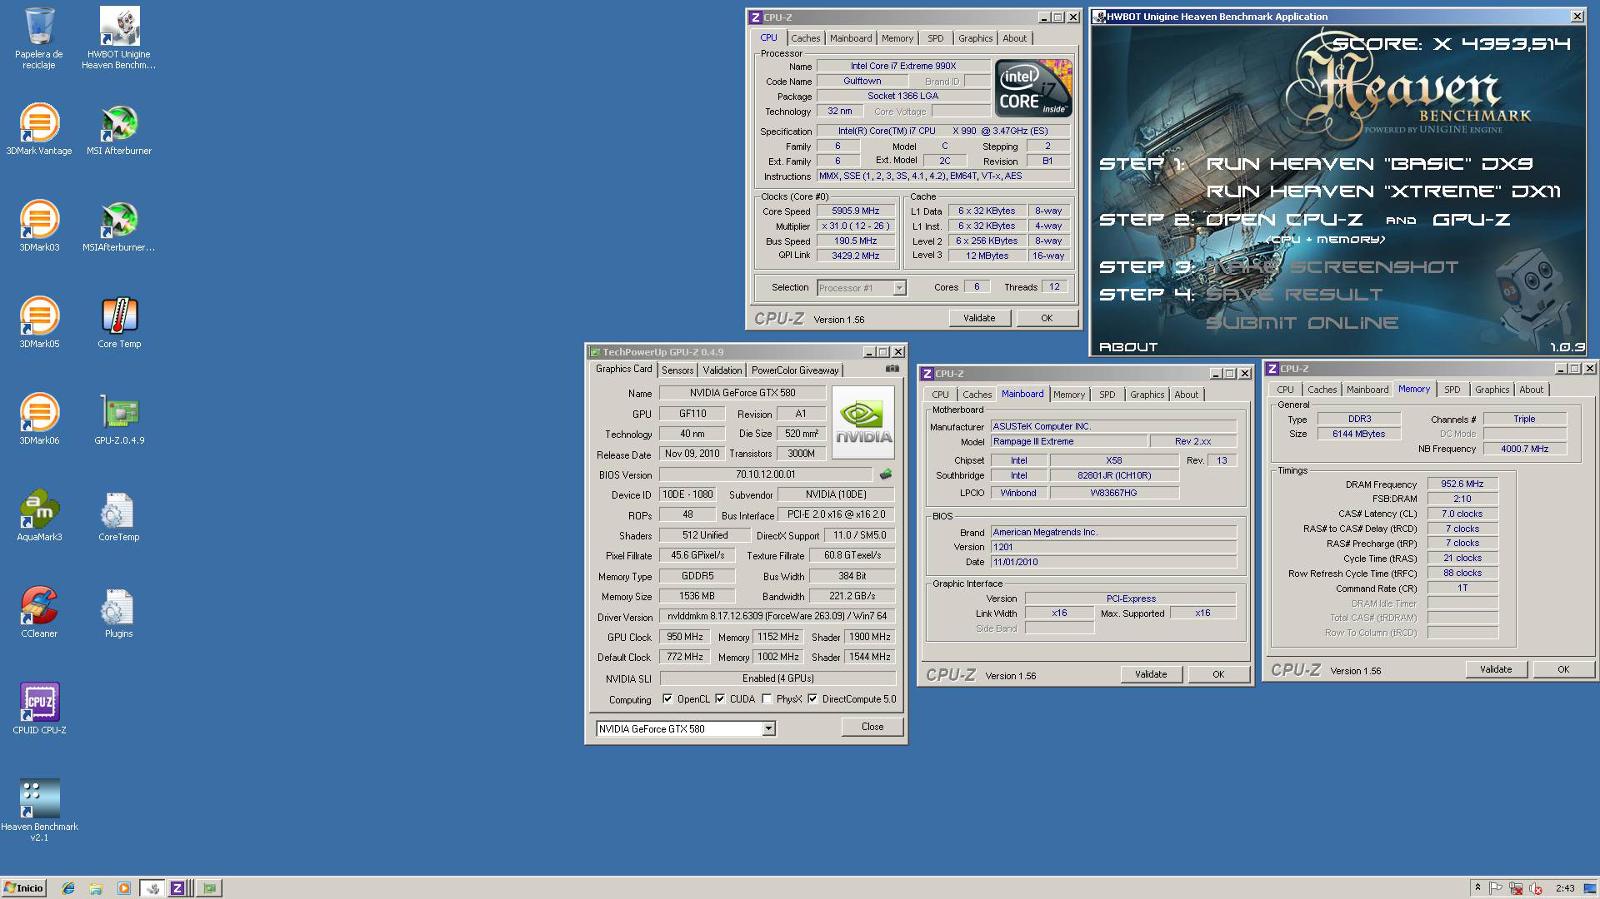The width and height of the screenshot is (1600, 899).
Task: Click NVIDIA logo in GPU-Z
Action: point(863,422)
